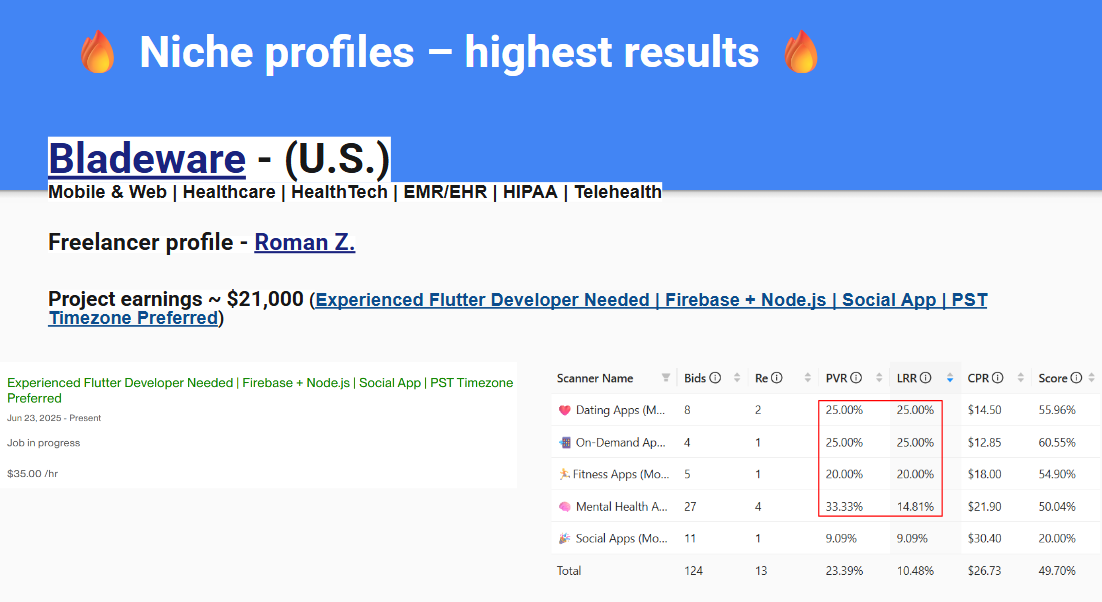Click the LRR info icon
The width and height of the screenshot is (1102, 602).
pyautogui.click(x=926, y=378)
